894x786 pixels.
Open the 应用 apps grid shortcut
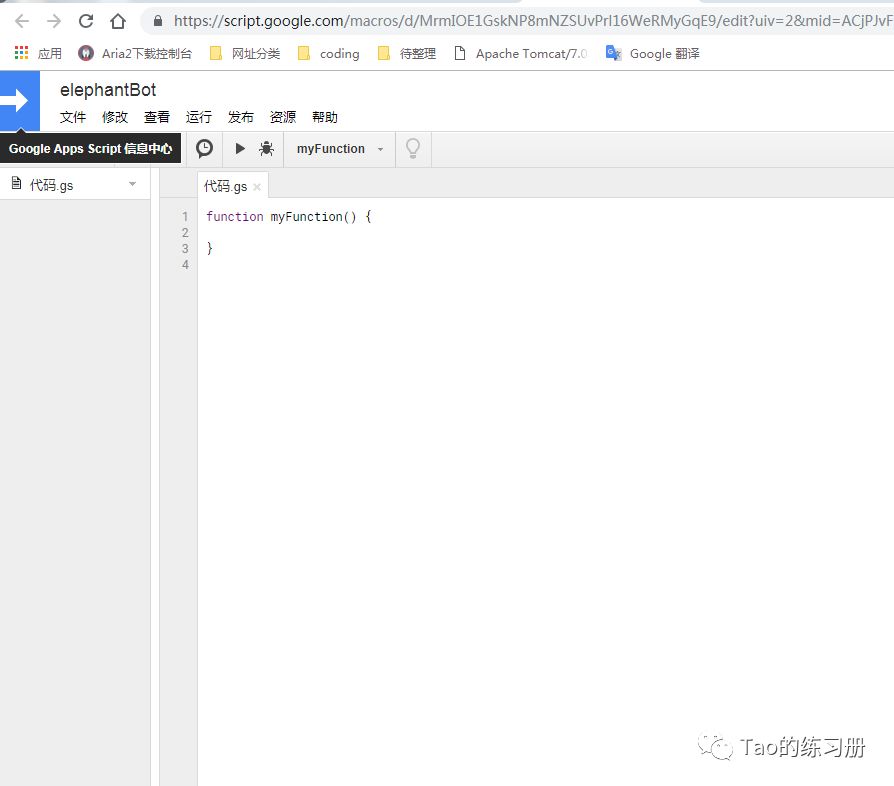38,54
